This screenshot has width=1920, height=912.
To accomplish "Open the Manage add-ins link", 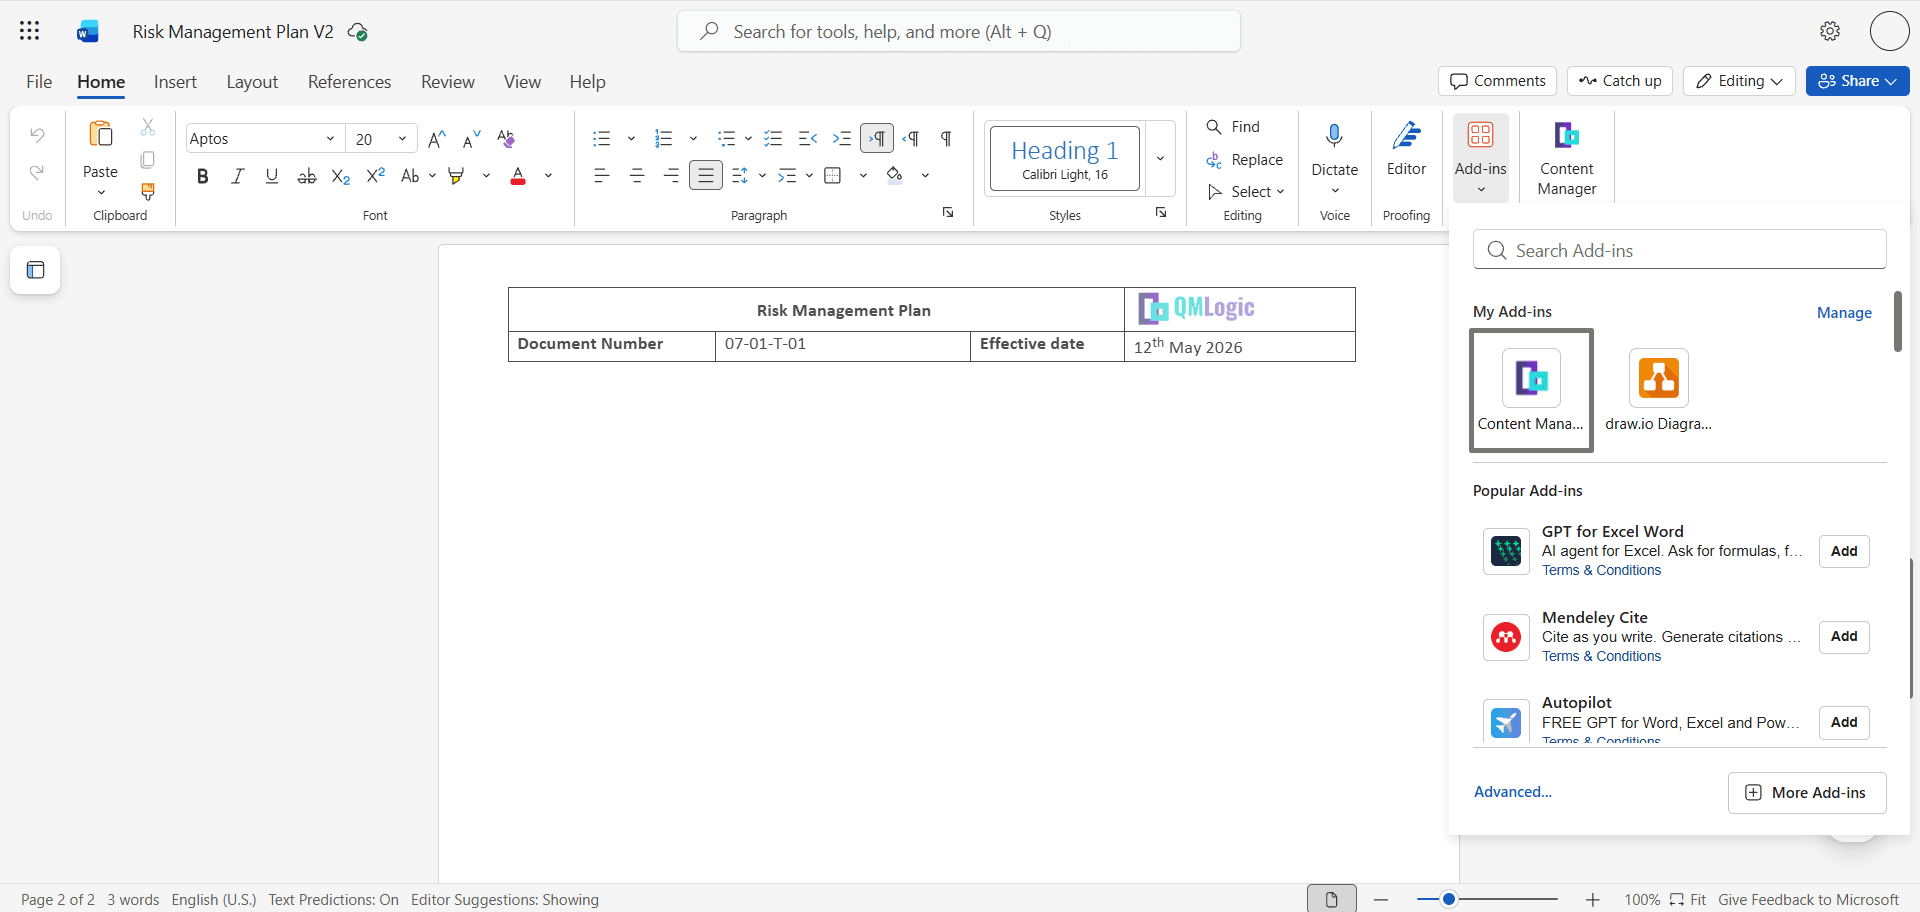I will point(1844,313).
